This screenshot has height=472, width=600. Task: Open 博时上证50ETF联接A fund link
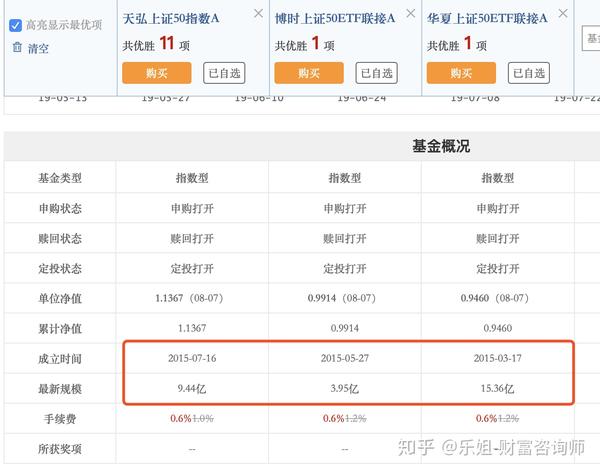point(335,18)
